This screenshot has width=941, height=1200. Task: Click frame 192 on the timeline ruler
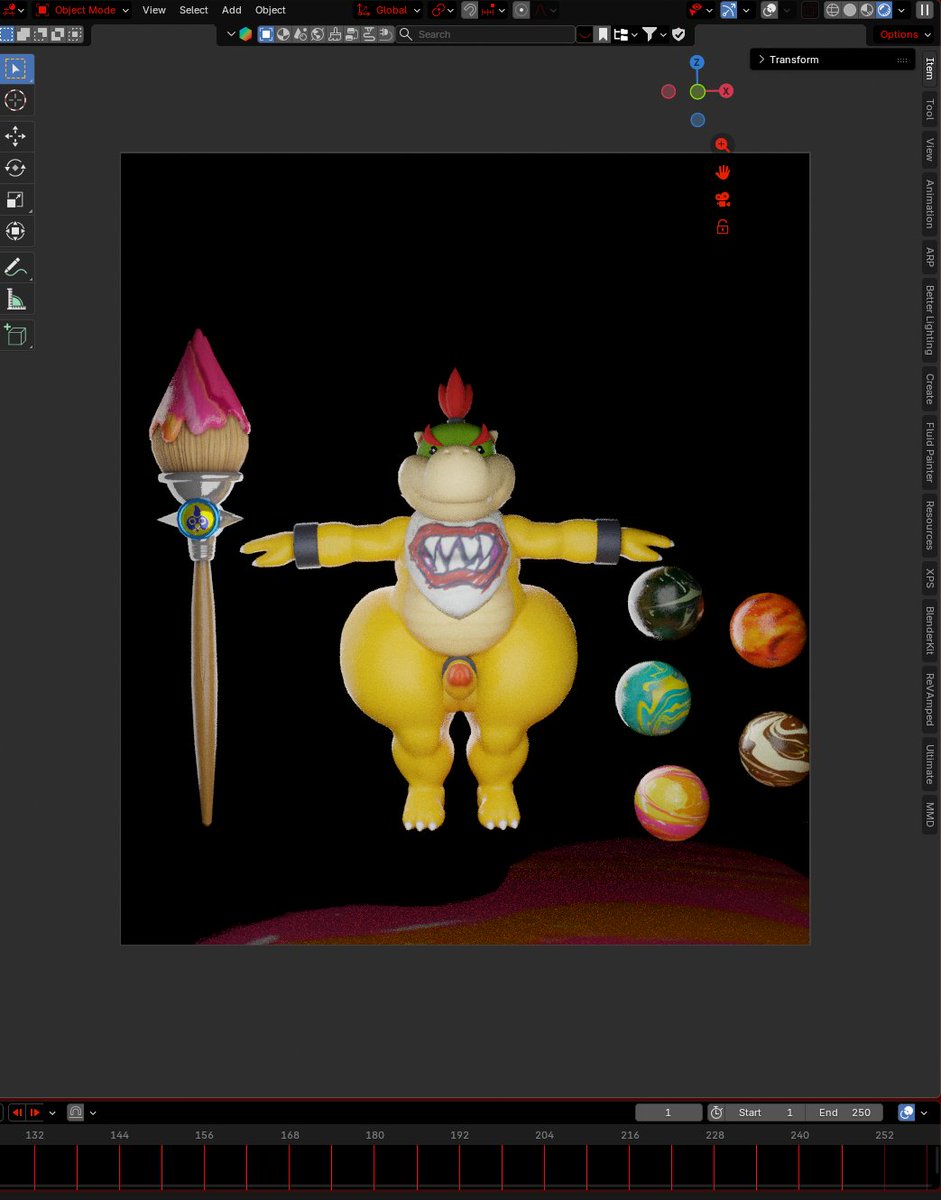pos(459,1135)
